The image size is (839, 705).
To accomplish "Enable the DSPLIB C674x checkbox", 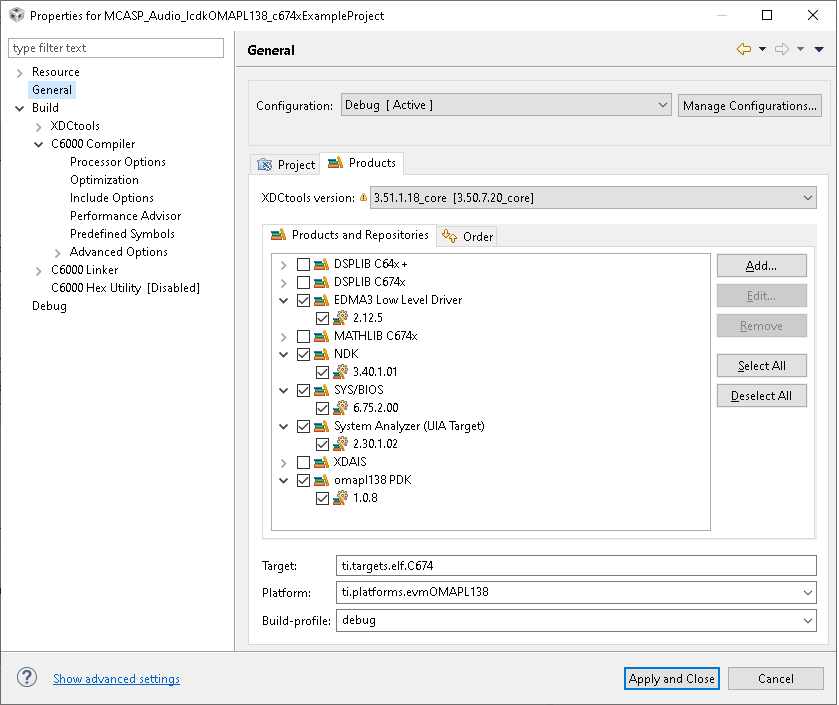I will click(303, 282).
